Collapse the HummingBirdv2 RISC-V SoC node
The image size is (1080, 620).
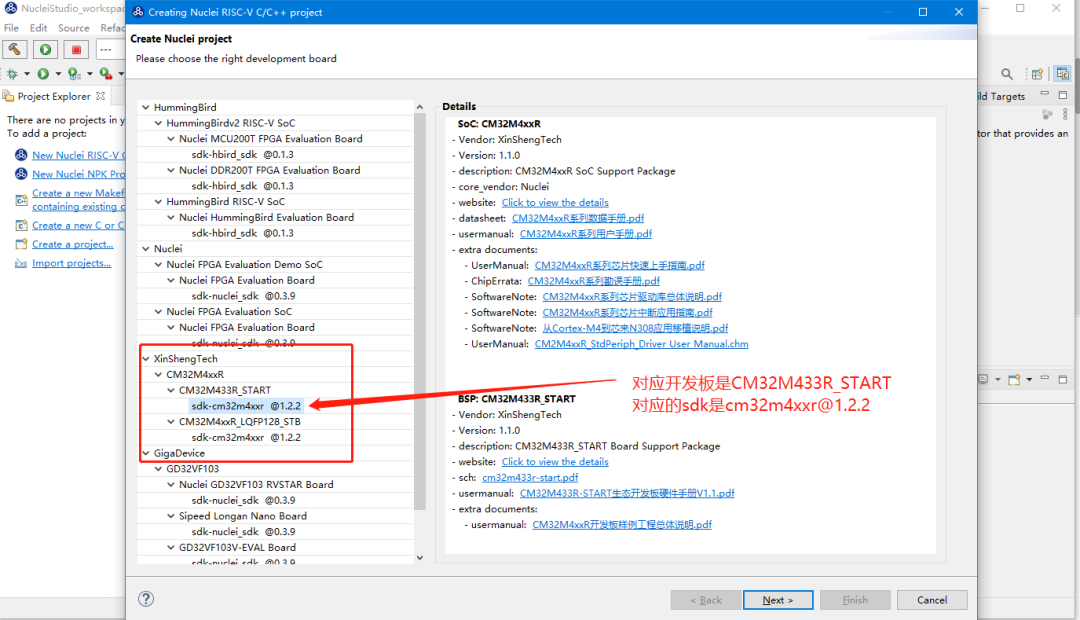(x=158, y=123)
